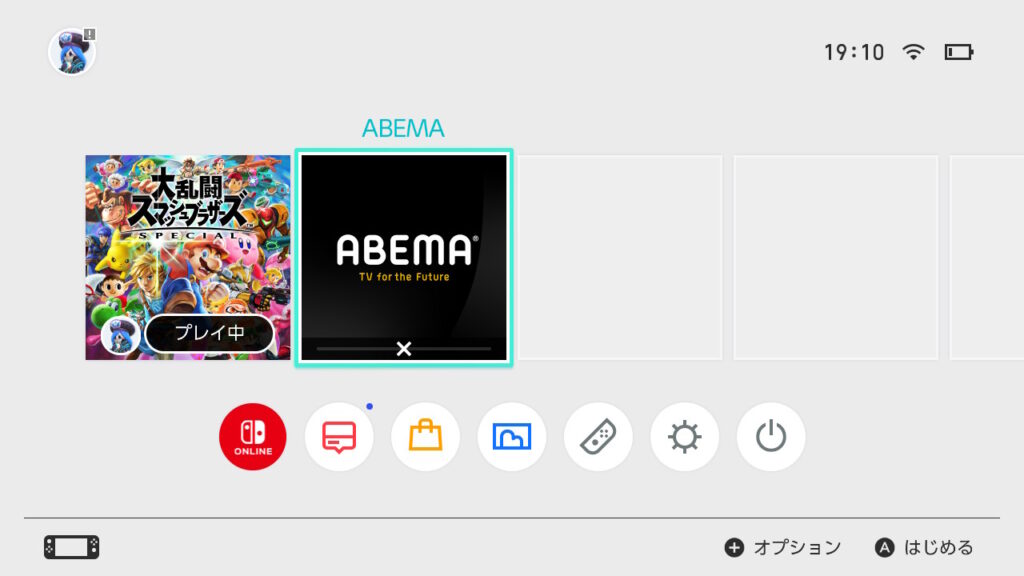Select the first empty game slot
Image resolution: width=1024 pixels, height=576 pixels.
point(620,257)
